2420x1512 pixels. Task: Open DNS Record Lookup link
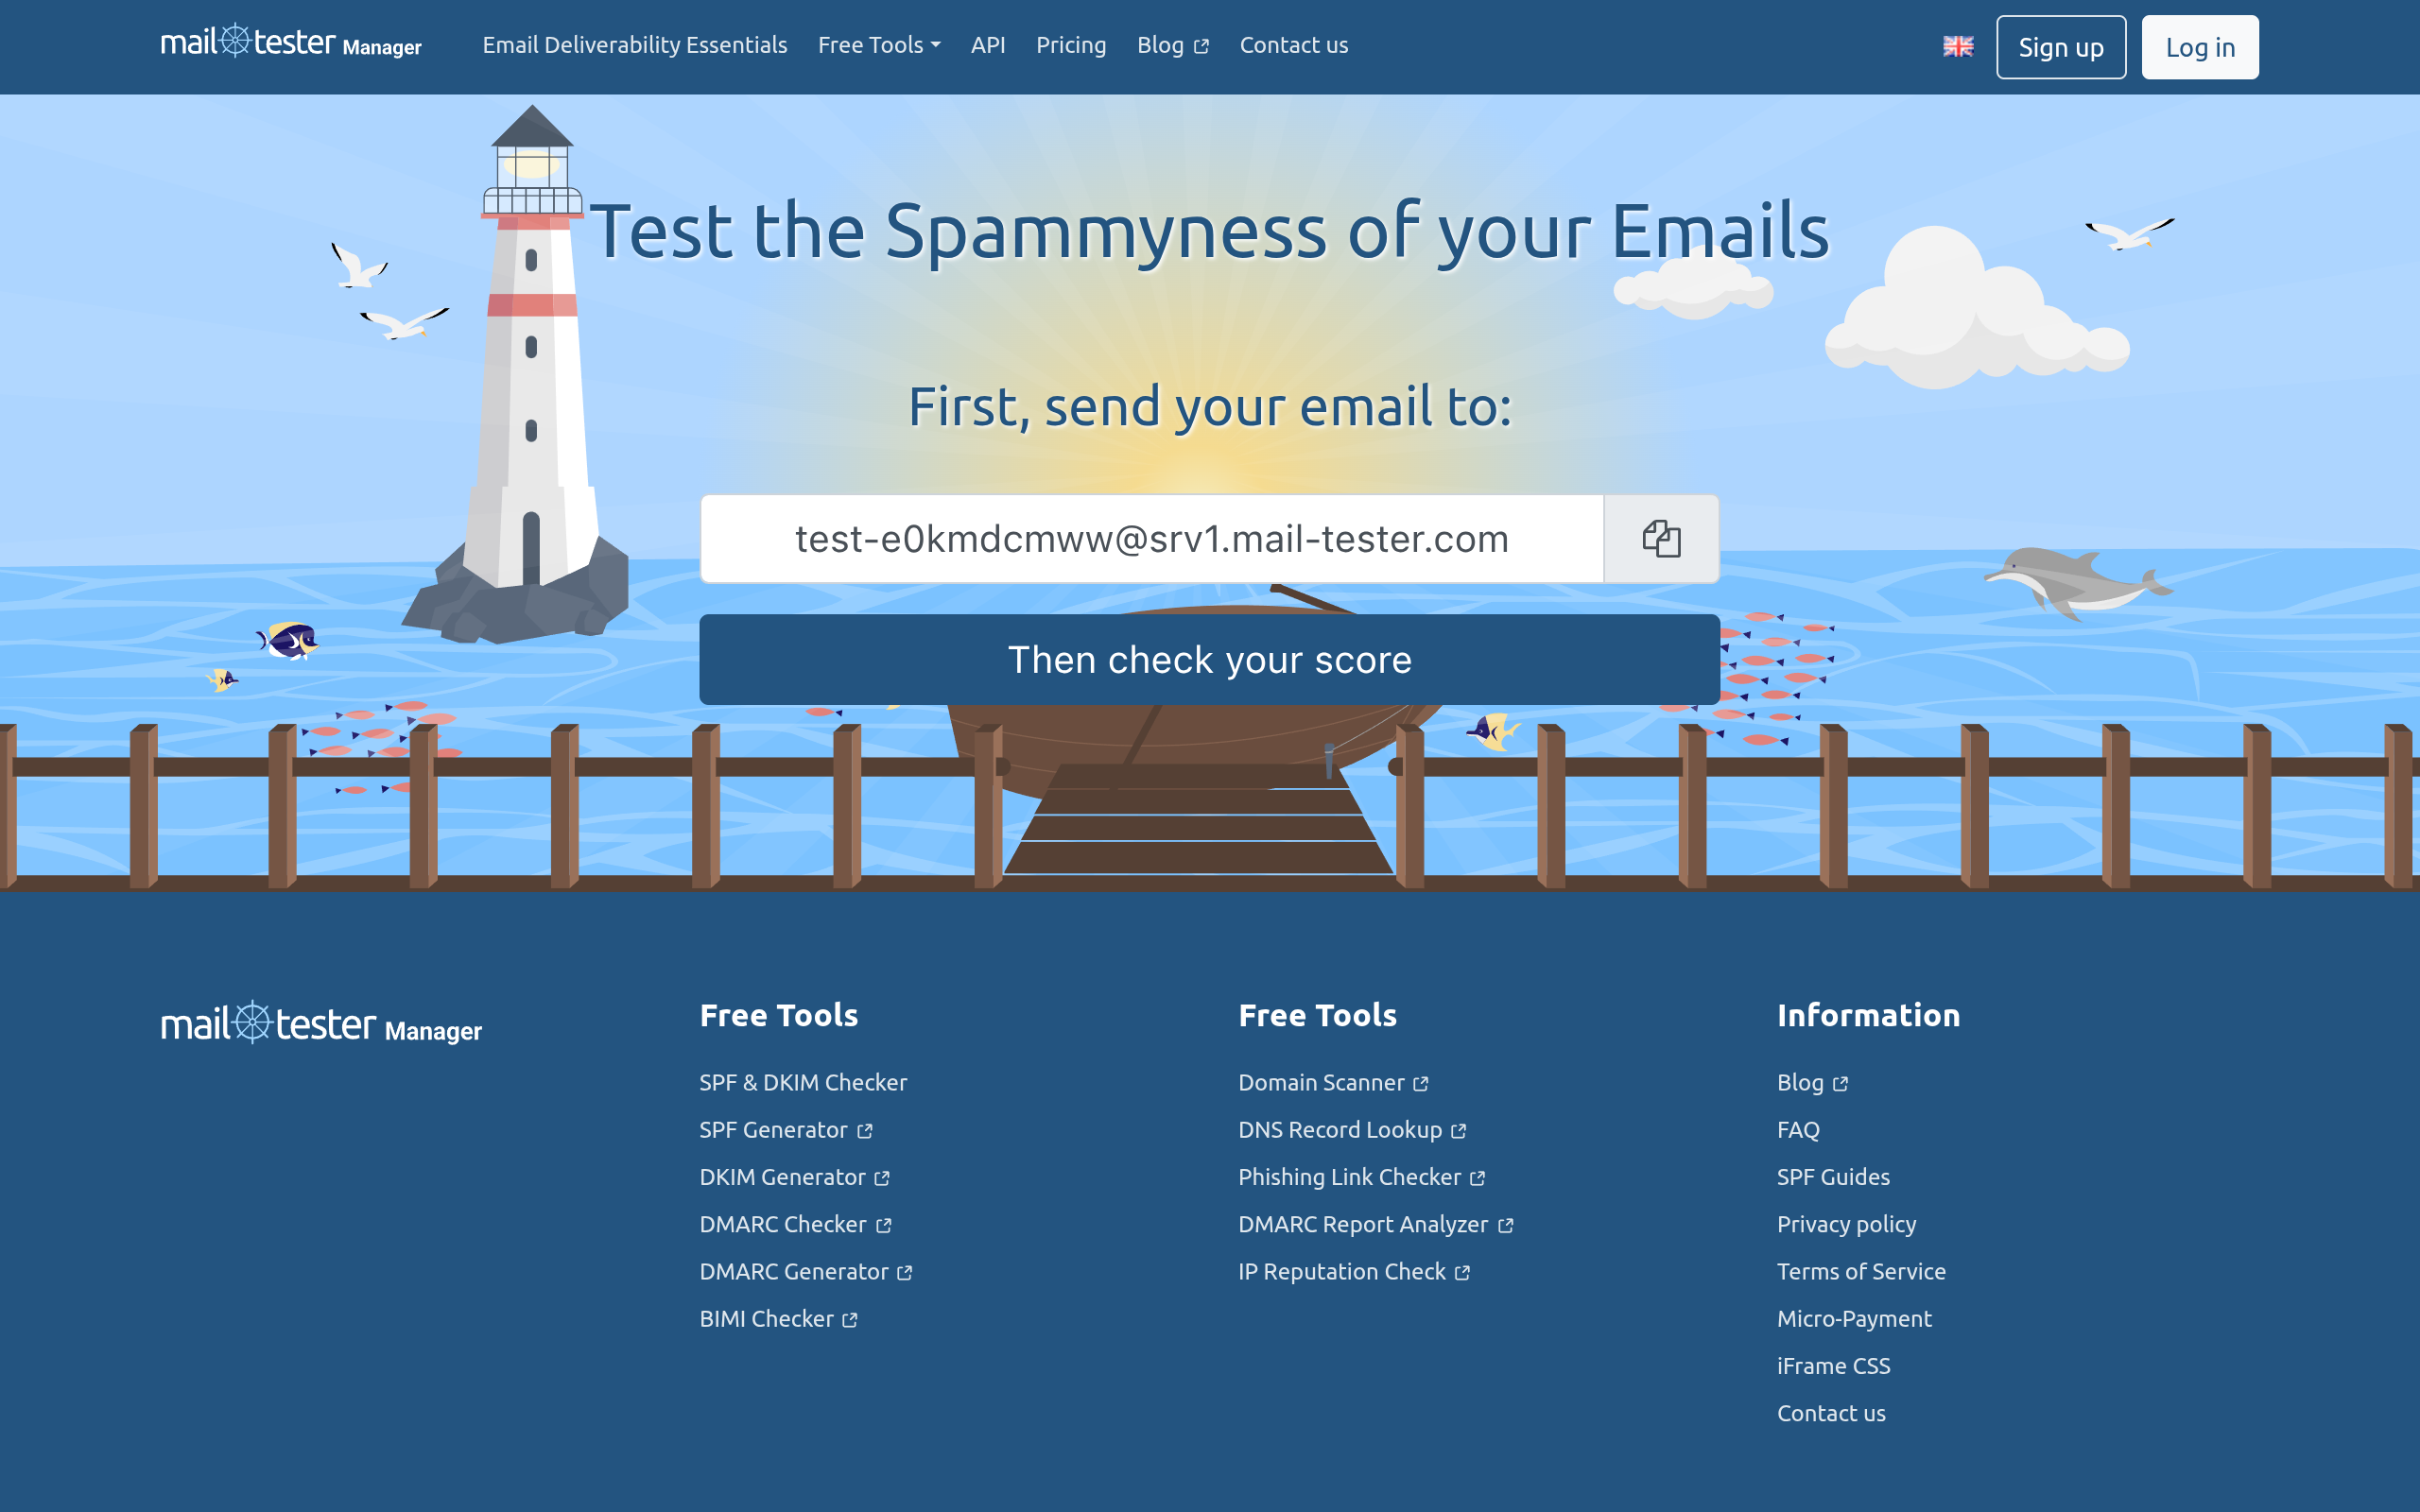pyautogui.click(x=1352, y=1130)
